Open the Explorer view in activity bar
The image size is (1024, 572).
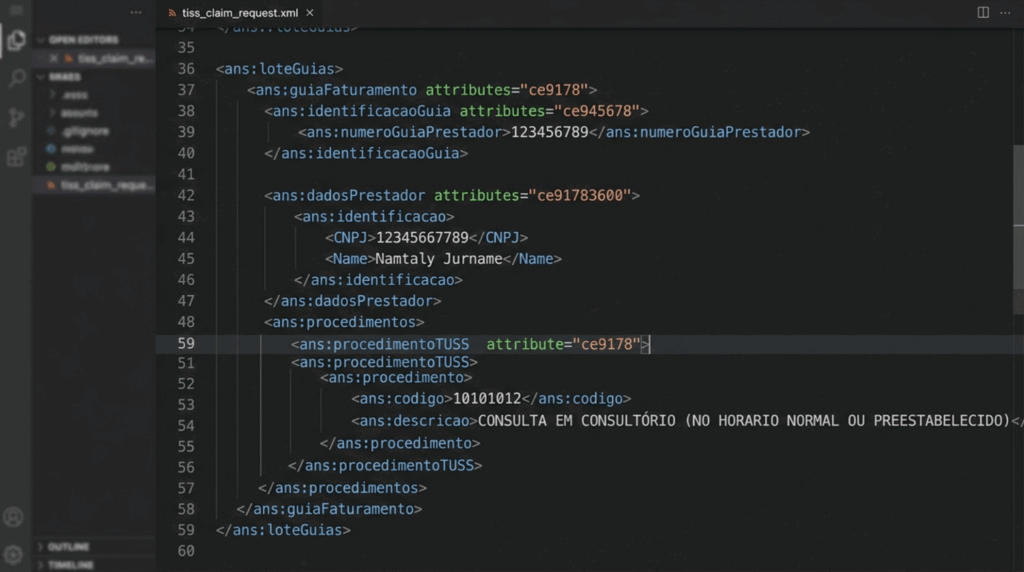click(16, 41)
